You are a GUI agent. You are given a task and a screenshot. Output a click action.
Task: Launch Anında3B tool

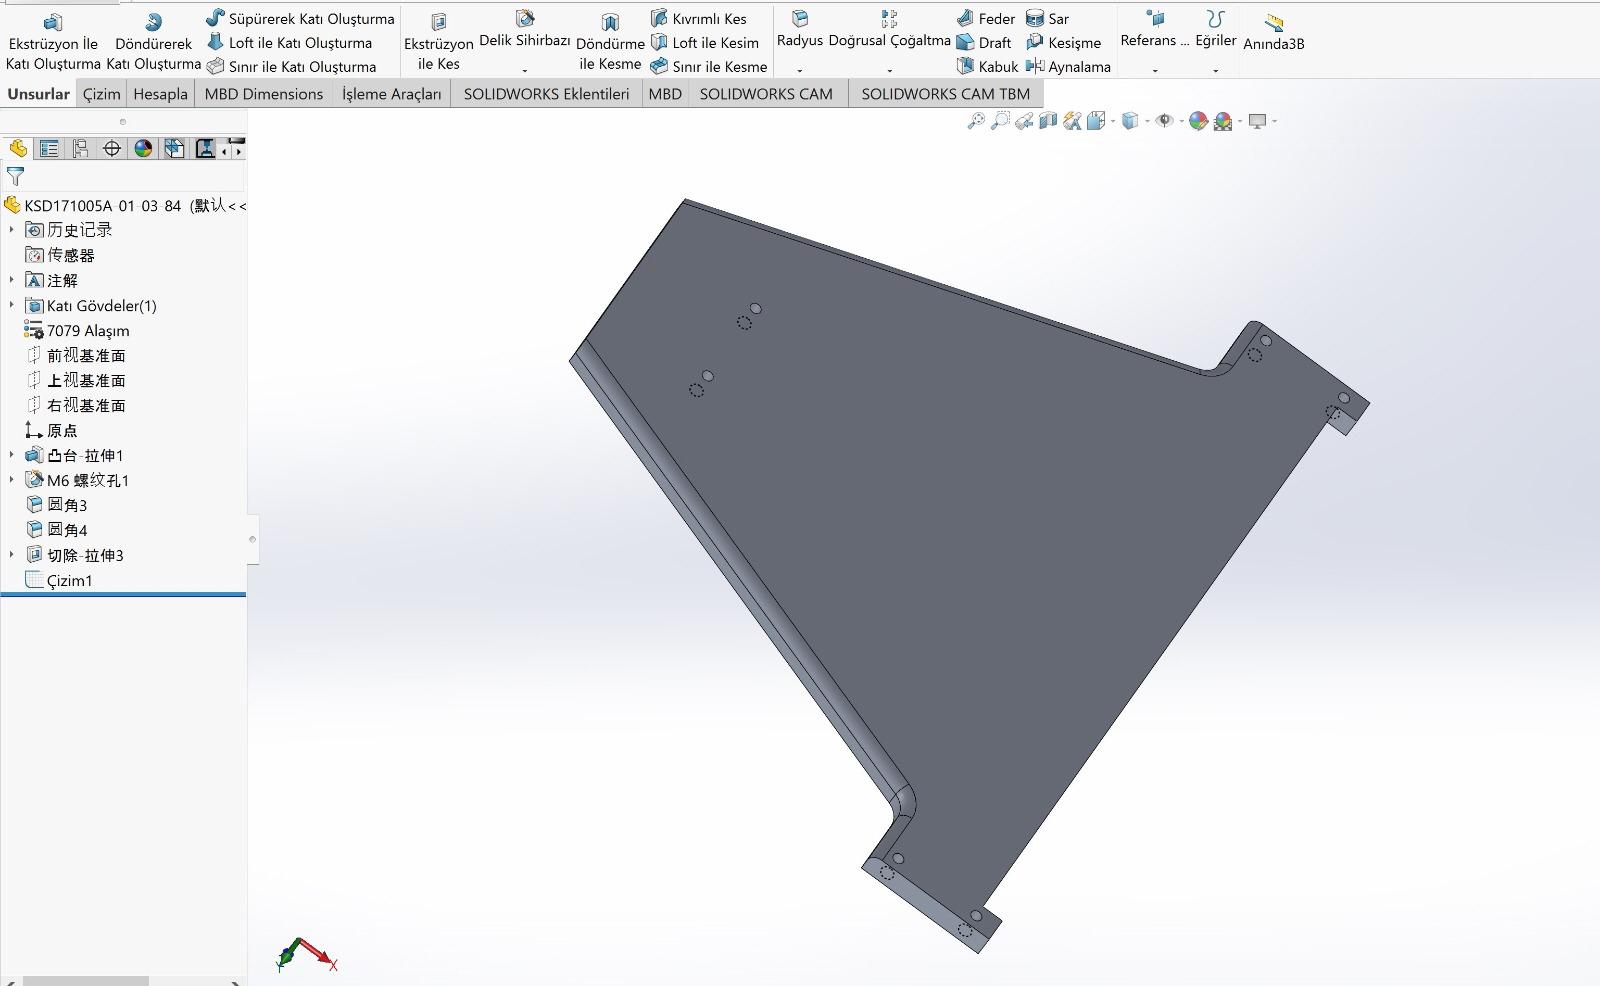1273,32
